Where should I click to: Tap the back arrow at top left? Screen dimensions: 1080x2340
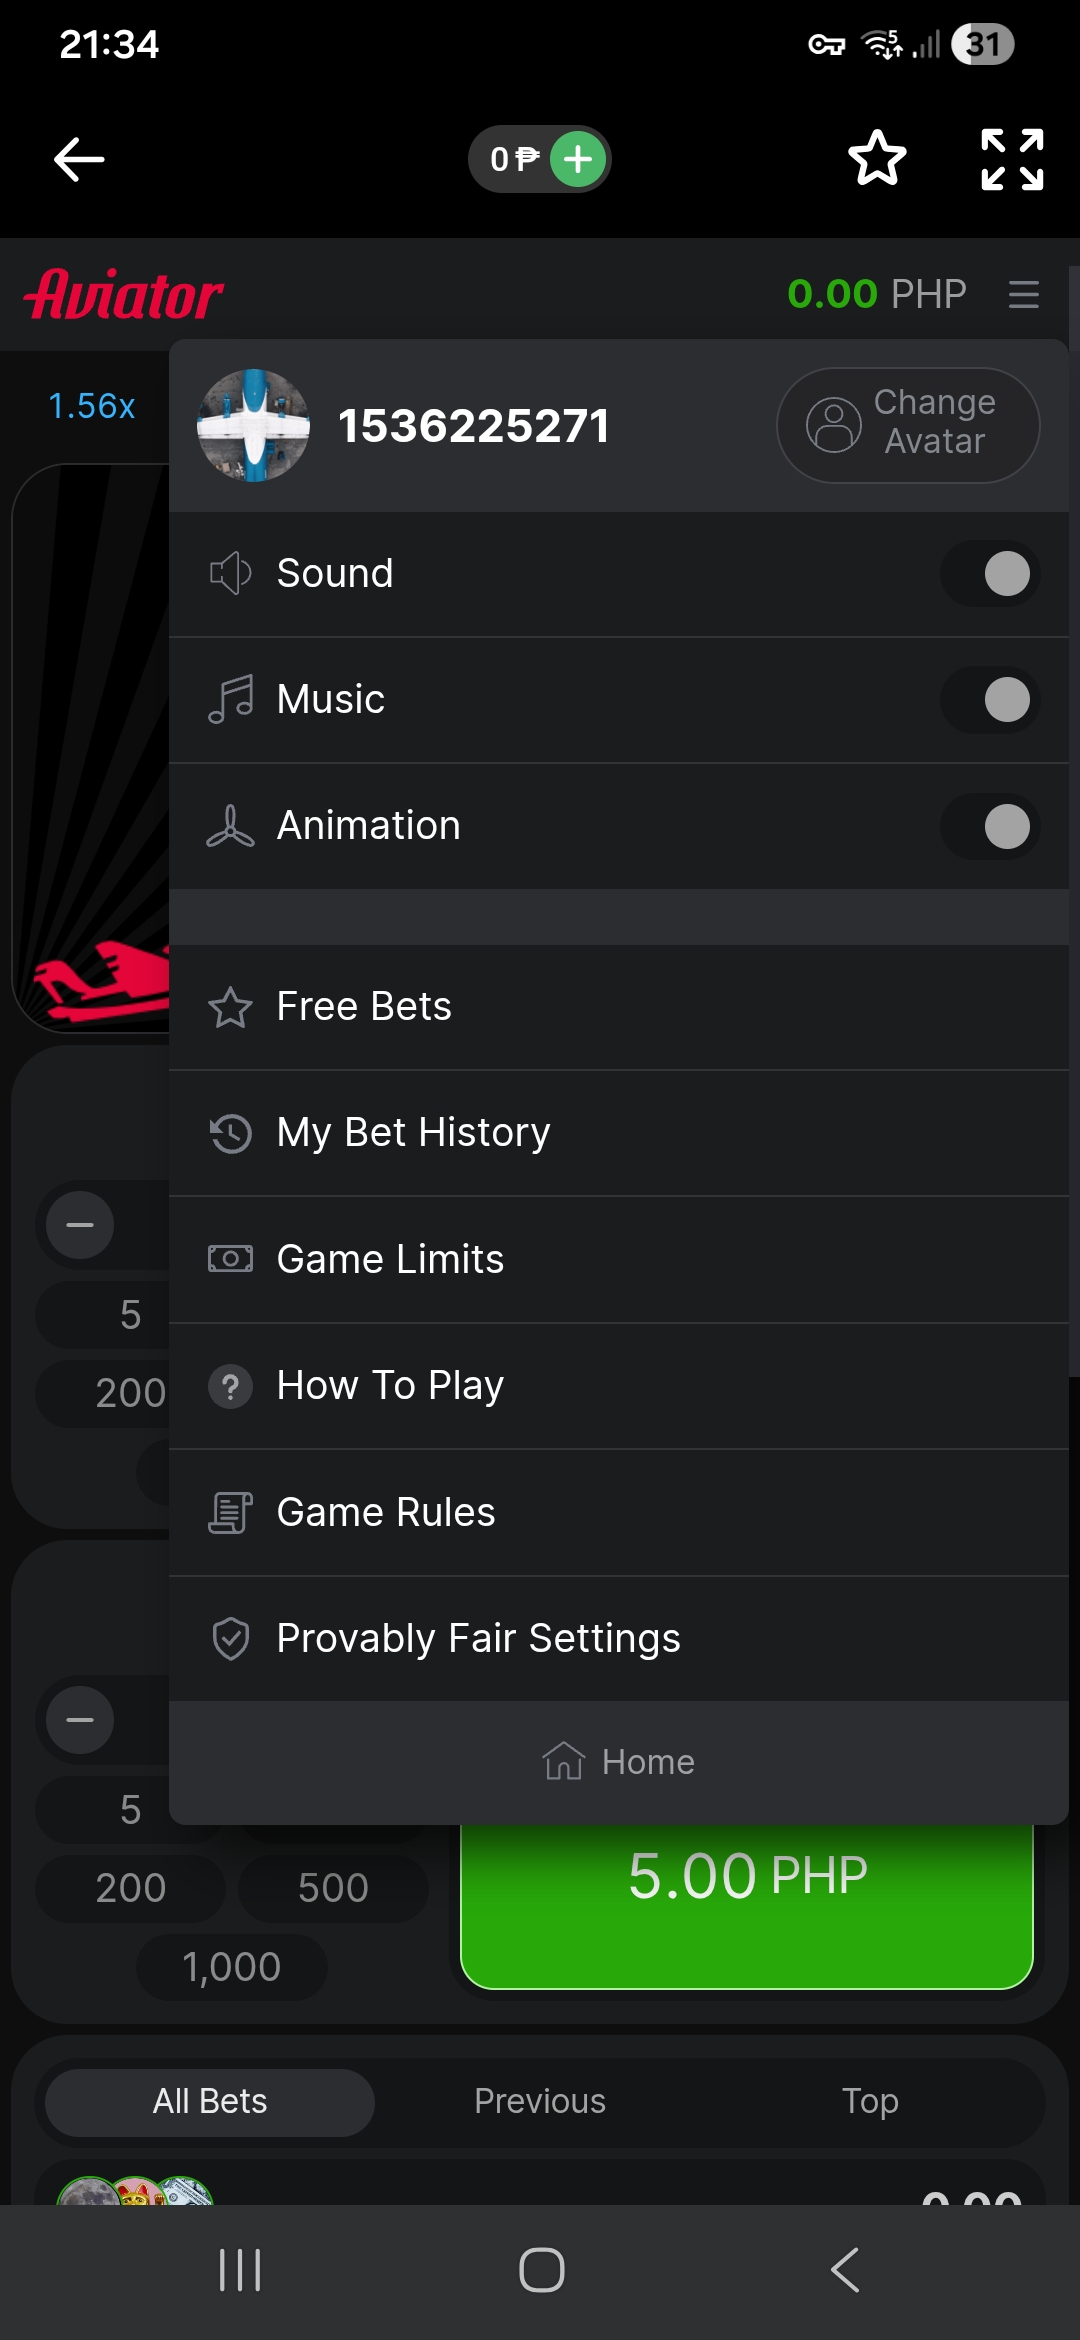click(79, 159)
